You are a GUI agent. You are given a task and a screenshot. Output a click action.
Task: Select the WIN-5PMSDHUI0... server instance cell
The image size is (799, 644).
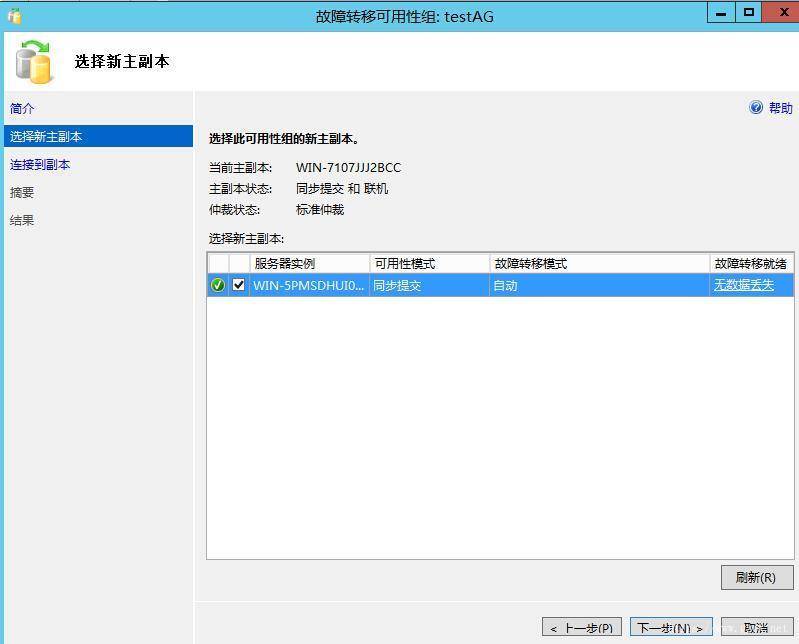[309, 285]
